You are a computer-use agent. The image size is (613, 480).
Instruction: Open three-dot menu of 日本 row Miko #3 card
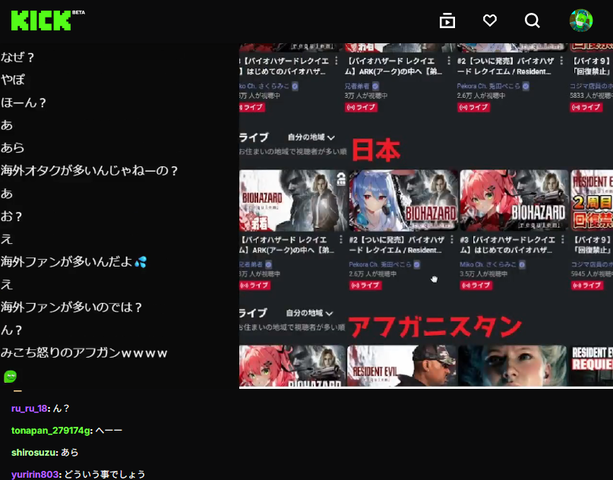point(563,239)
